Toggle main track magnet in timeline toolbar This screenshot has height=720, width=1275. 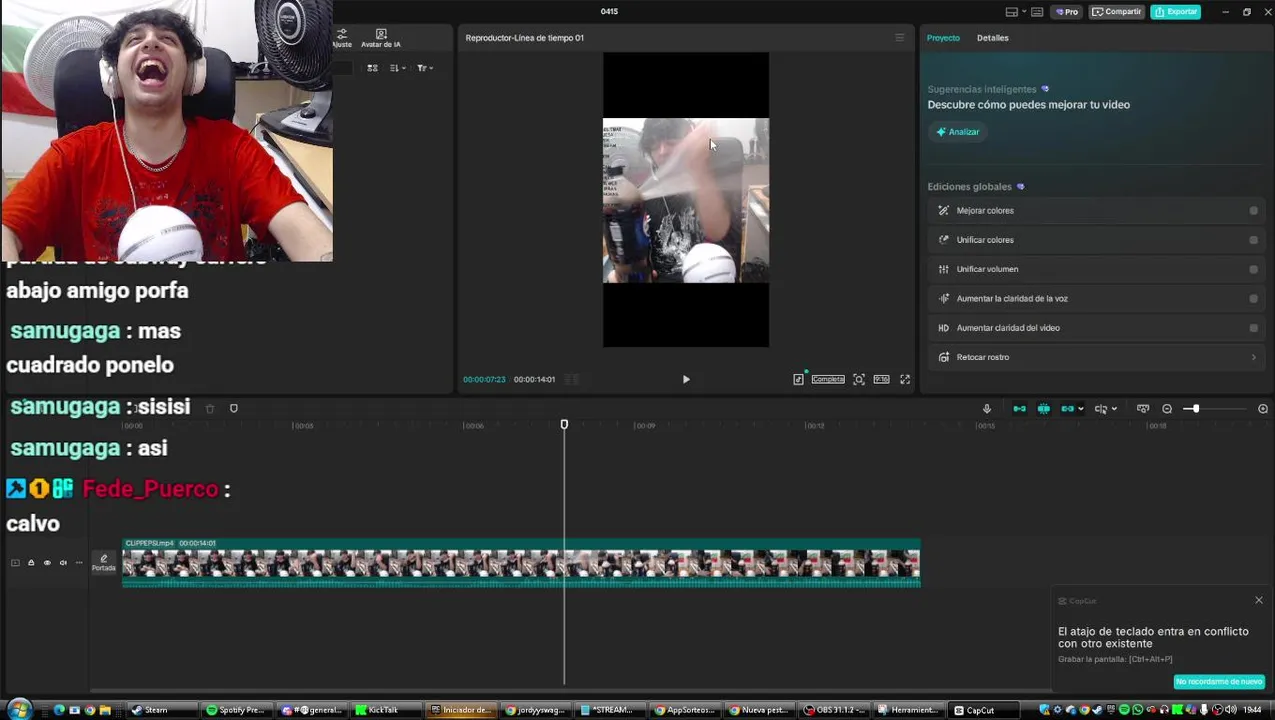tap(1019, 409)
